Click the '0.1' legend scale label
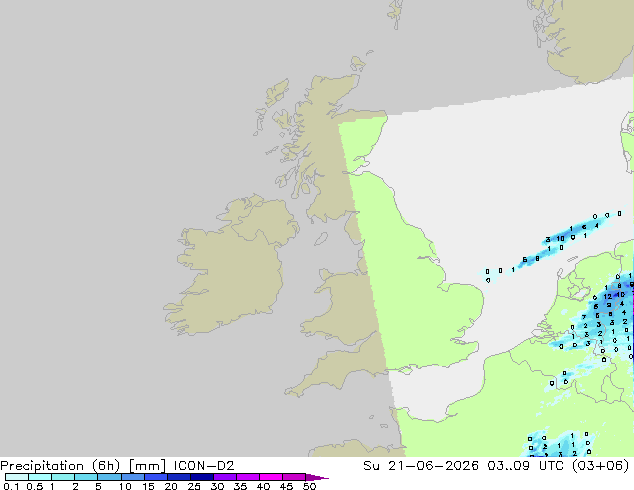Image resolution: width=634 pixels, height=490 pixels. (x=11, y=486)
